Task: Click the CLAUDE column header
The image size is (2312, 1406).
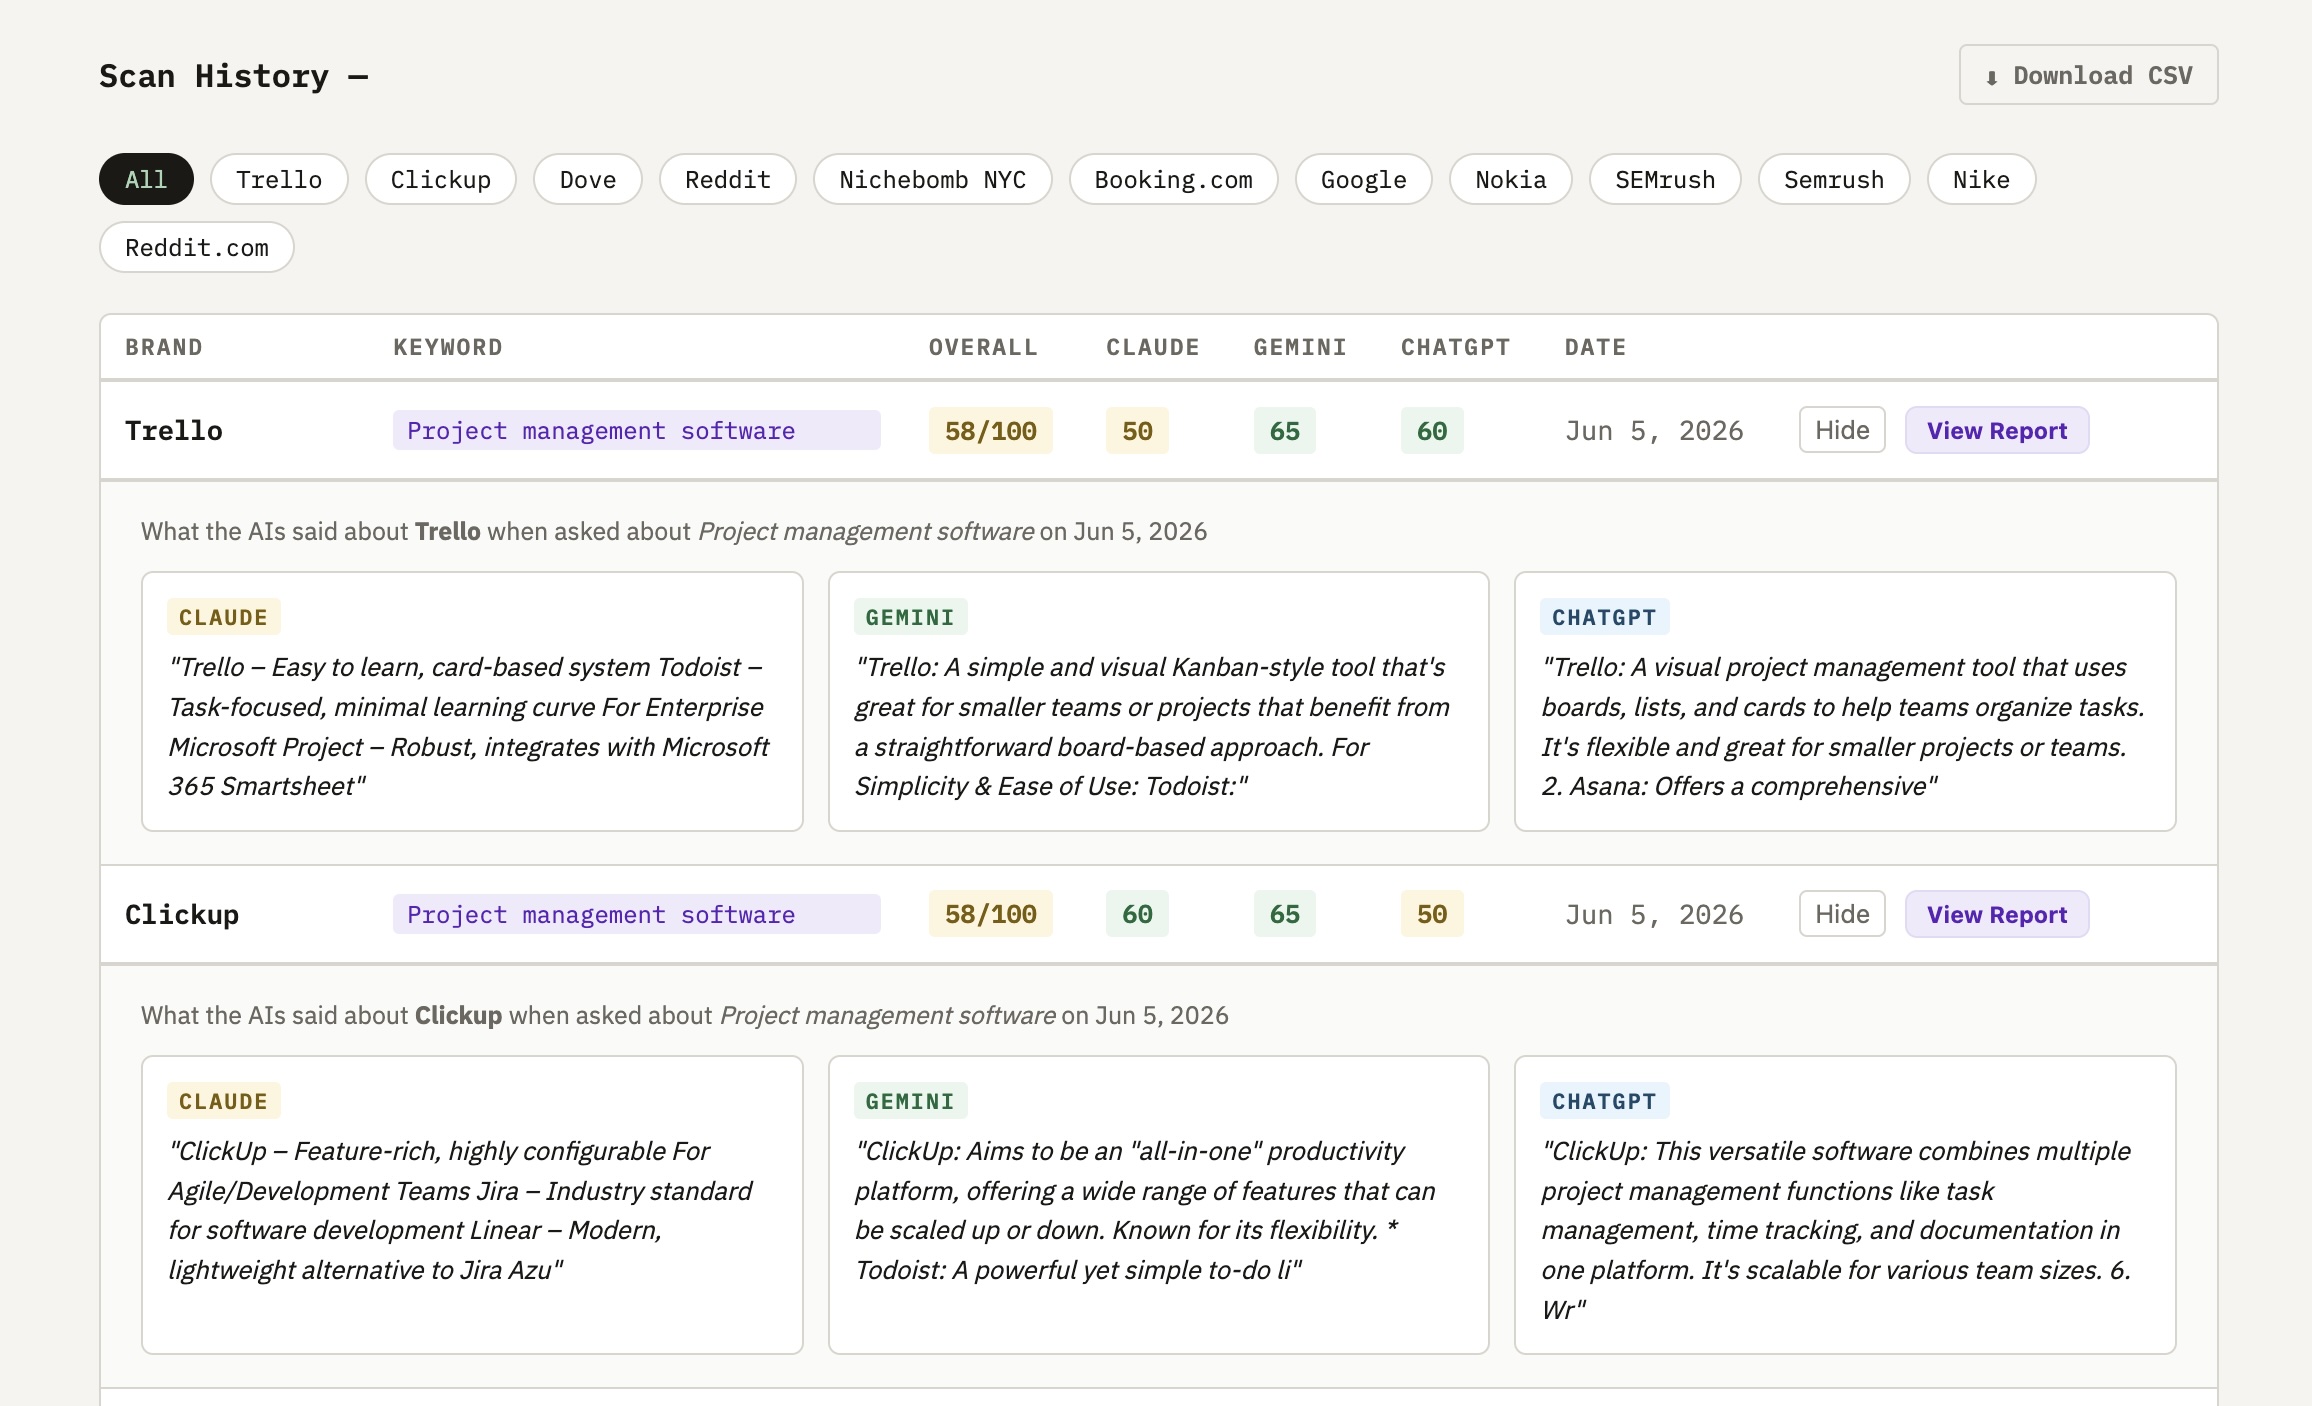Action: tap(1152, 348)
